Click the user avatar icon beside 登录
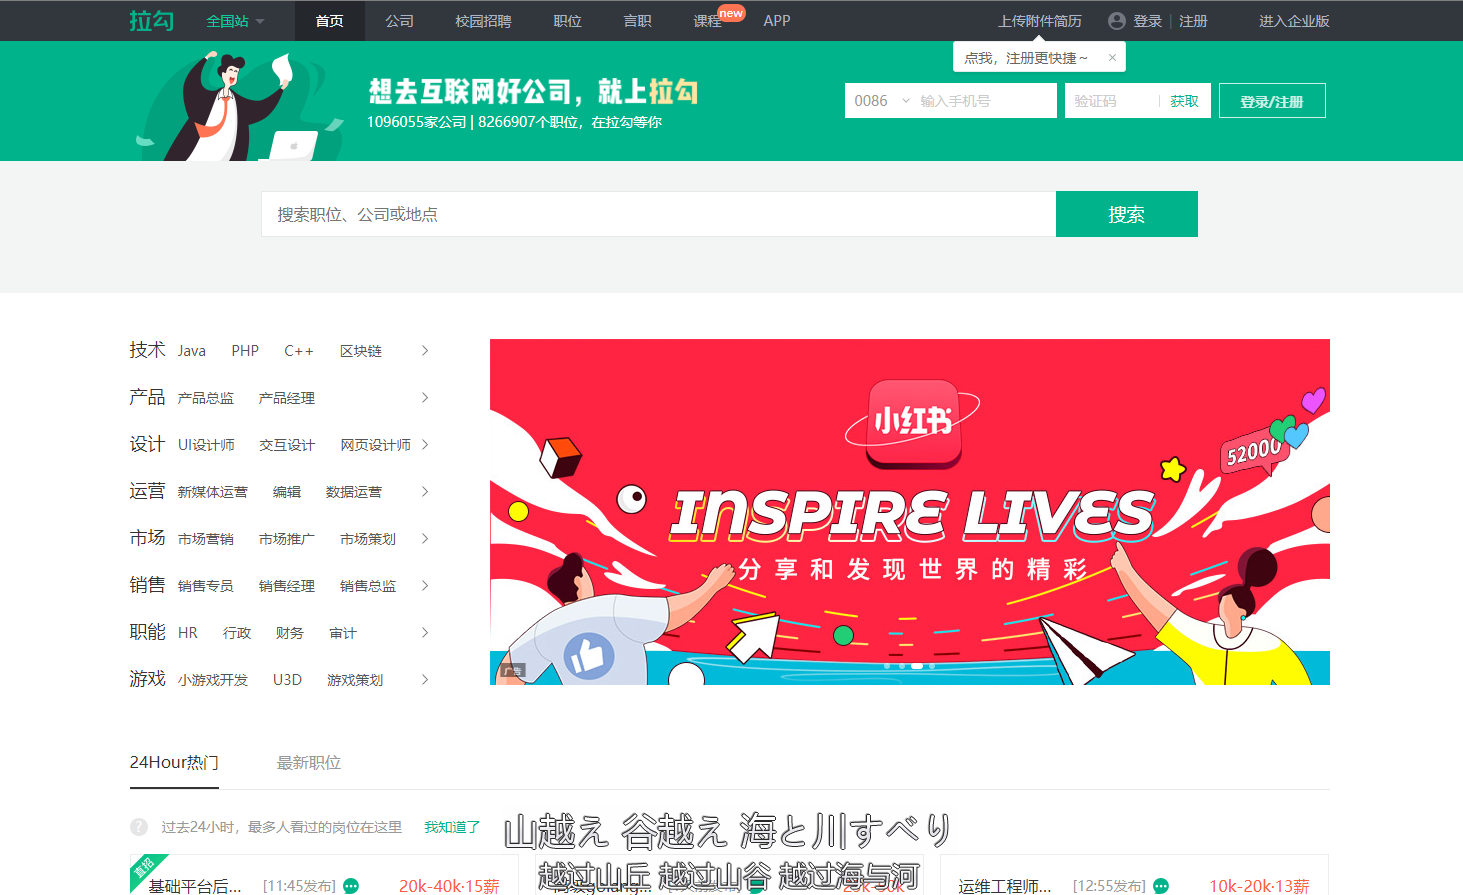This screenshot has height=895, width=1463. (1117, 21)
